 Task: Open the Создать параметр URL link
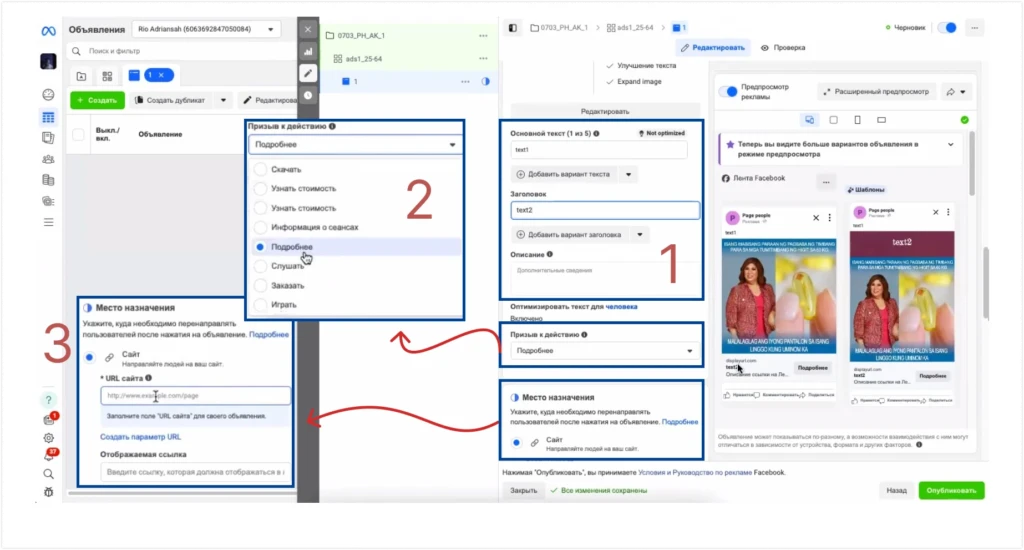tap(140, 437)
